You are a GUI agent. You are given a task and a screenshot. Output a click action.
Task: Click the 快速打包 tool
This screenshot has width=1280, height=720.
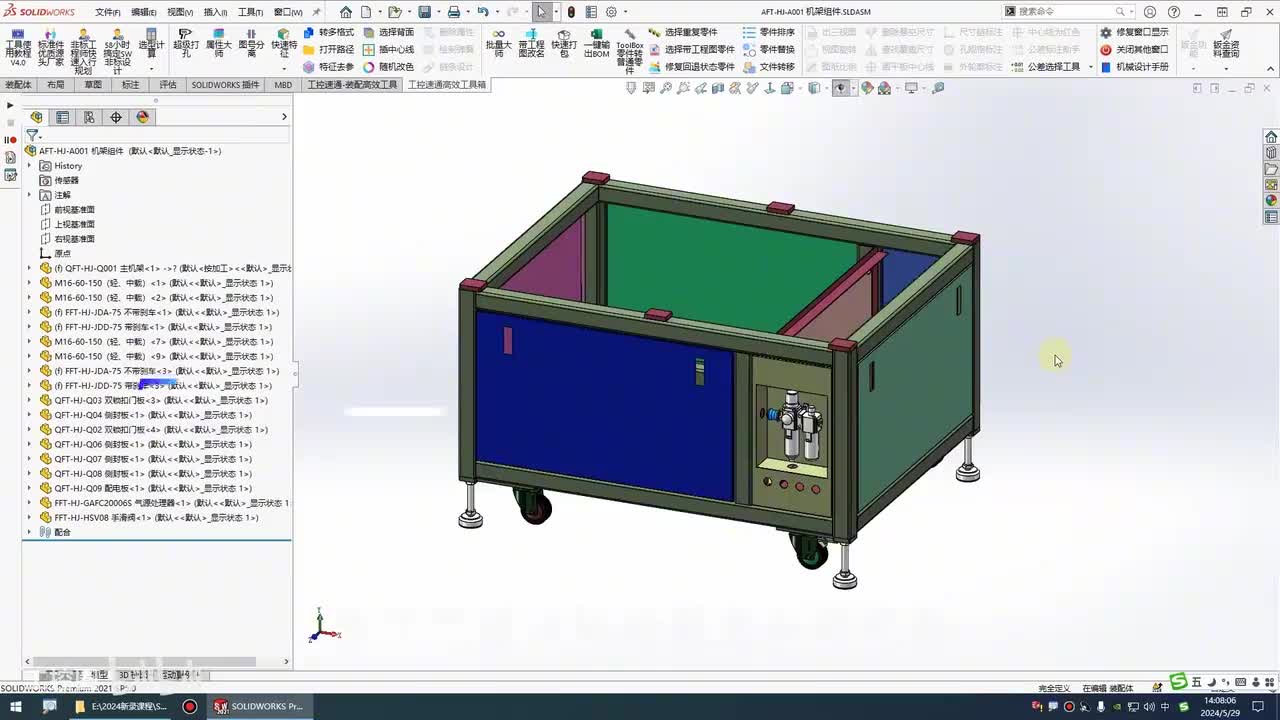tap(564, 44)
